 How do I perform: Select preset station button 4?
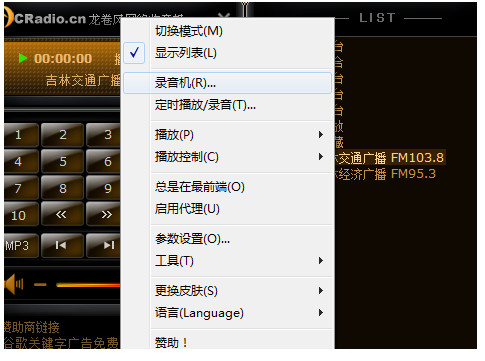(x=21, y=162)
